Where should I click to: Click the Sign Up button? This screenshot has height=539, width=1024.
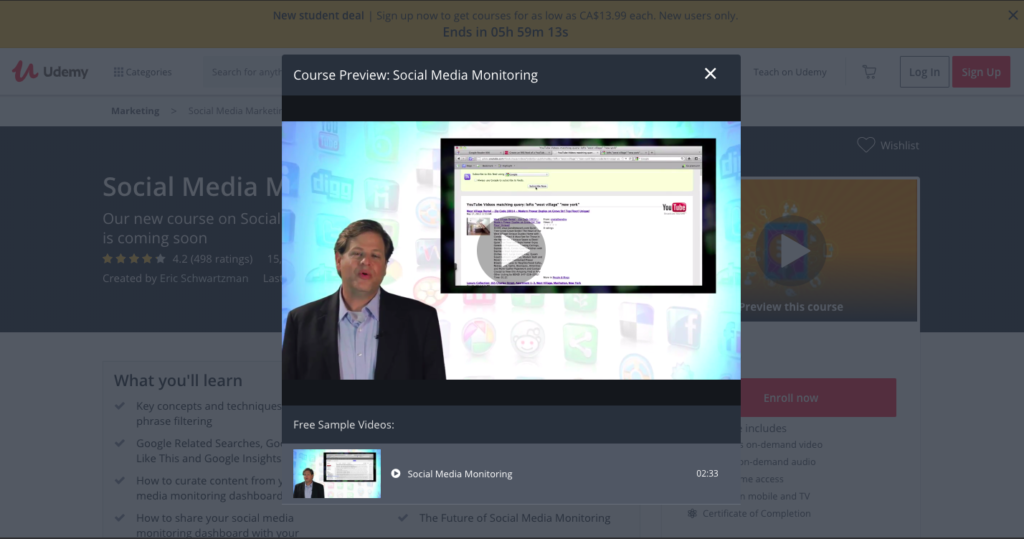981,72
